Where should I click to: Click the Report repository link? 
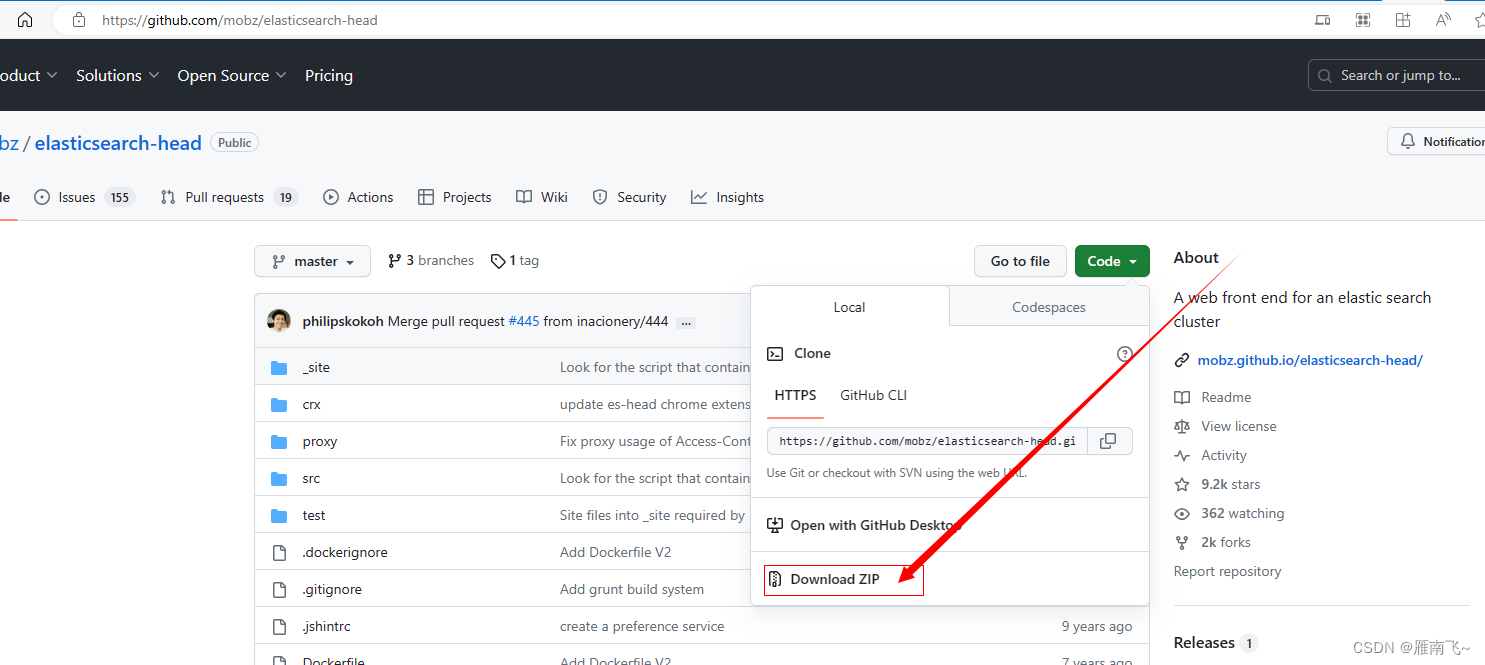1227,571
